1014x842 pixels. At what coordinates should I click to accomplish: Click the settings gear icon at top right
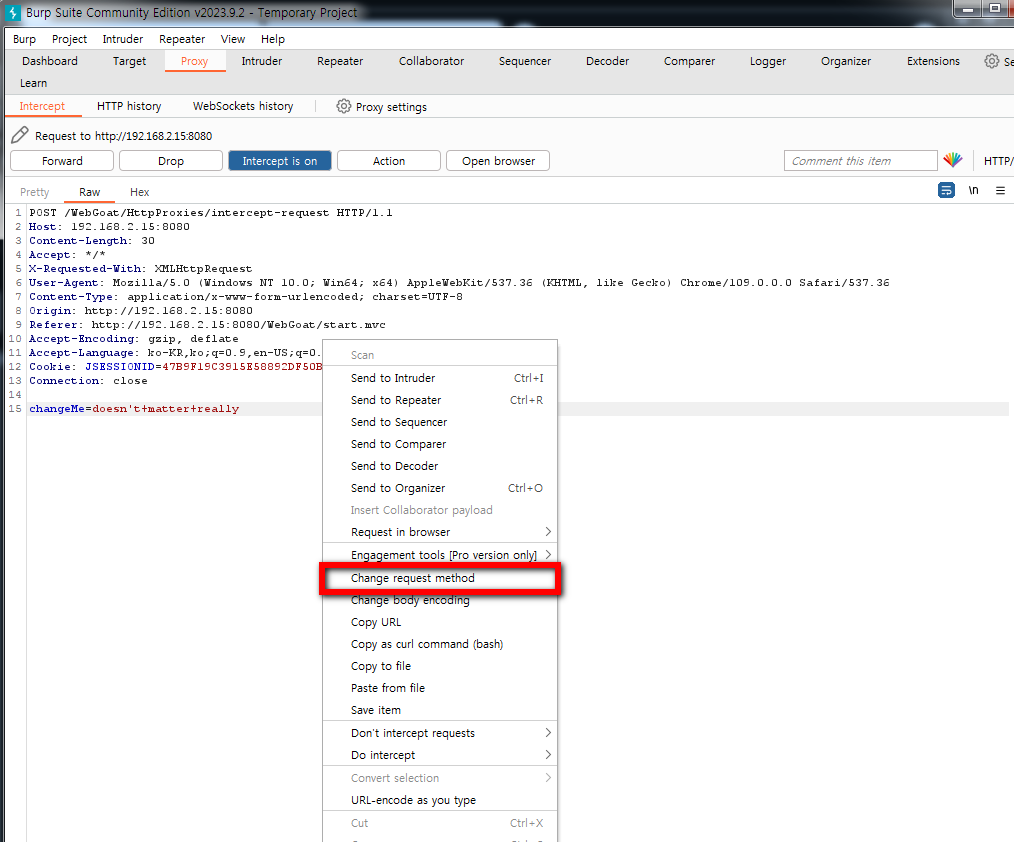[x=991, y=61]
